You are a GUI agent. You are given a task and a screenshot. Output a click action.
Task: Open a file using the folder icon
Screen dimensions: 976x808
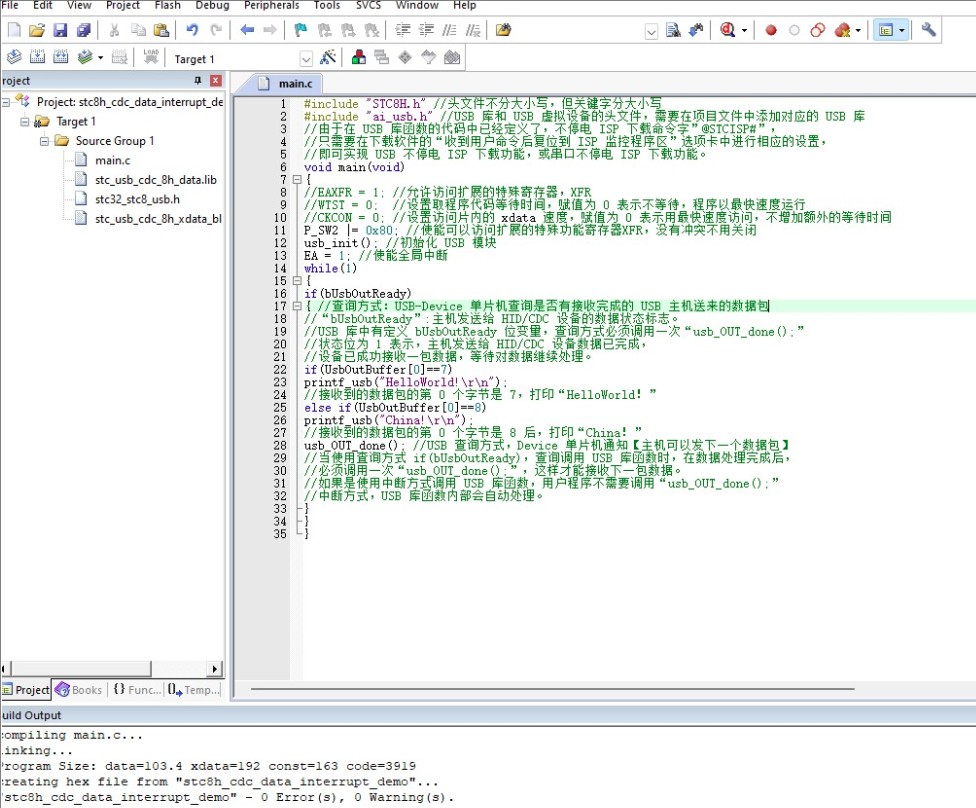point(37,30)
